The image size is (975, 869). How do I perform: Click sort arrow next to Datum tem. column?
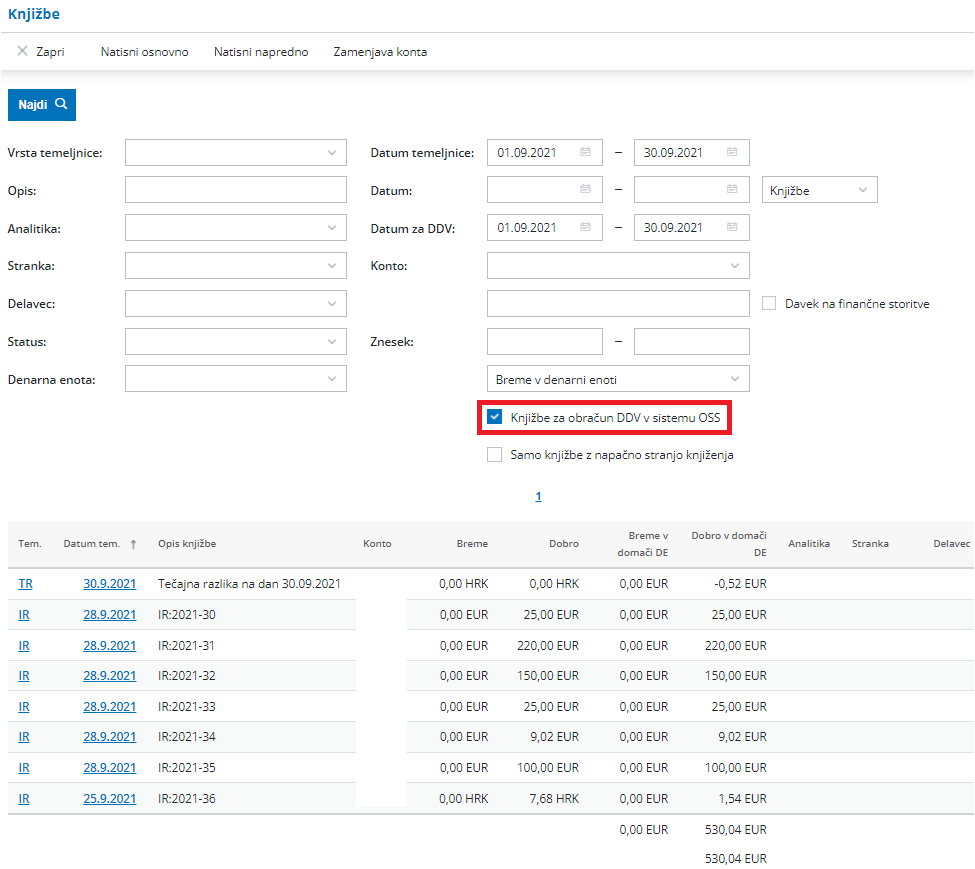(x=133, y=544)
